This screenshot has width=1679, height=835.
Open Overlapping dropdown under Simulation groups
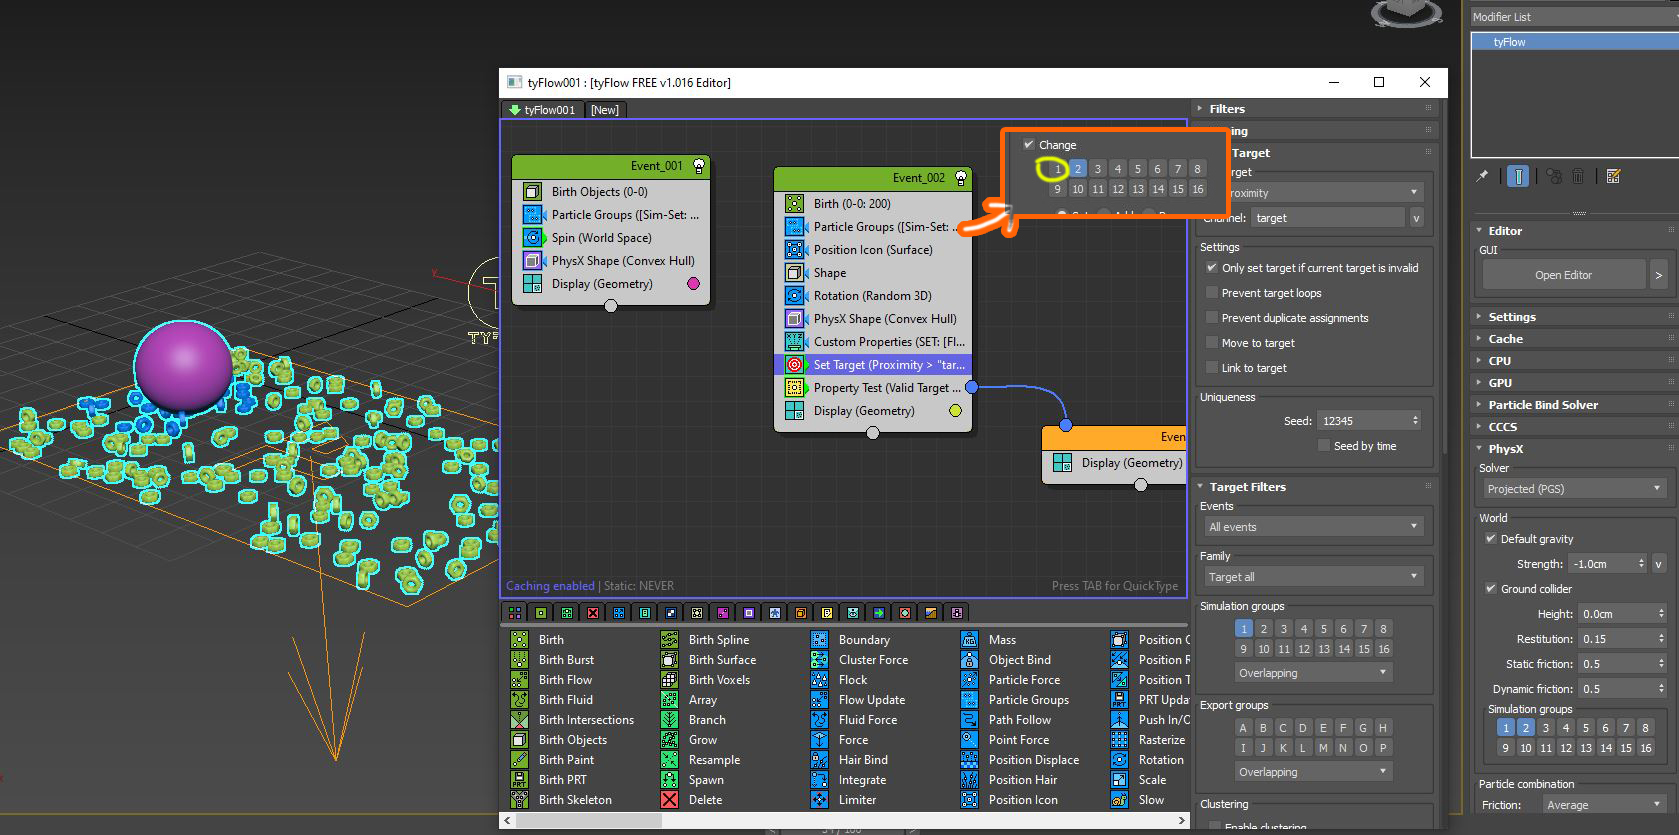(x=1313, y=673)
